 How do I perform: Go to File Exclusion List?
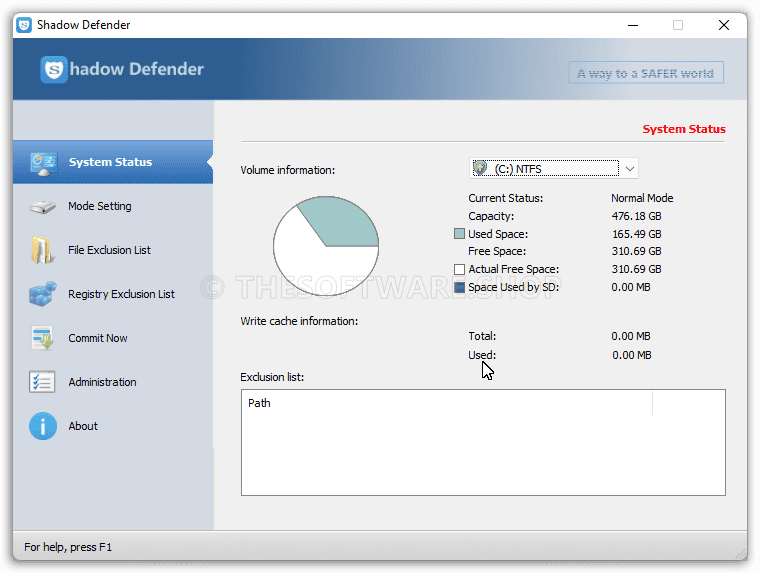[113, 250]
